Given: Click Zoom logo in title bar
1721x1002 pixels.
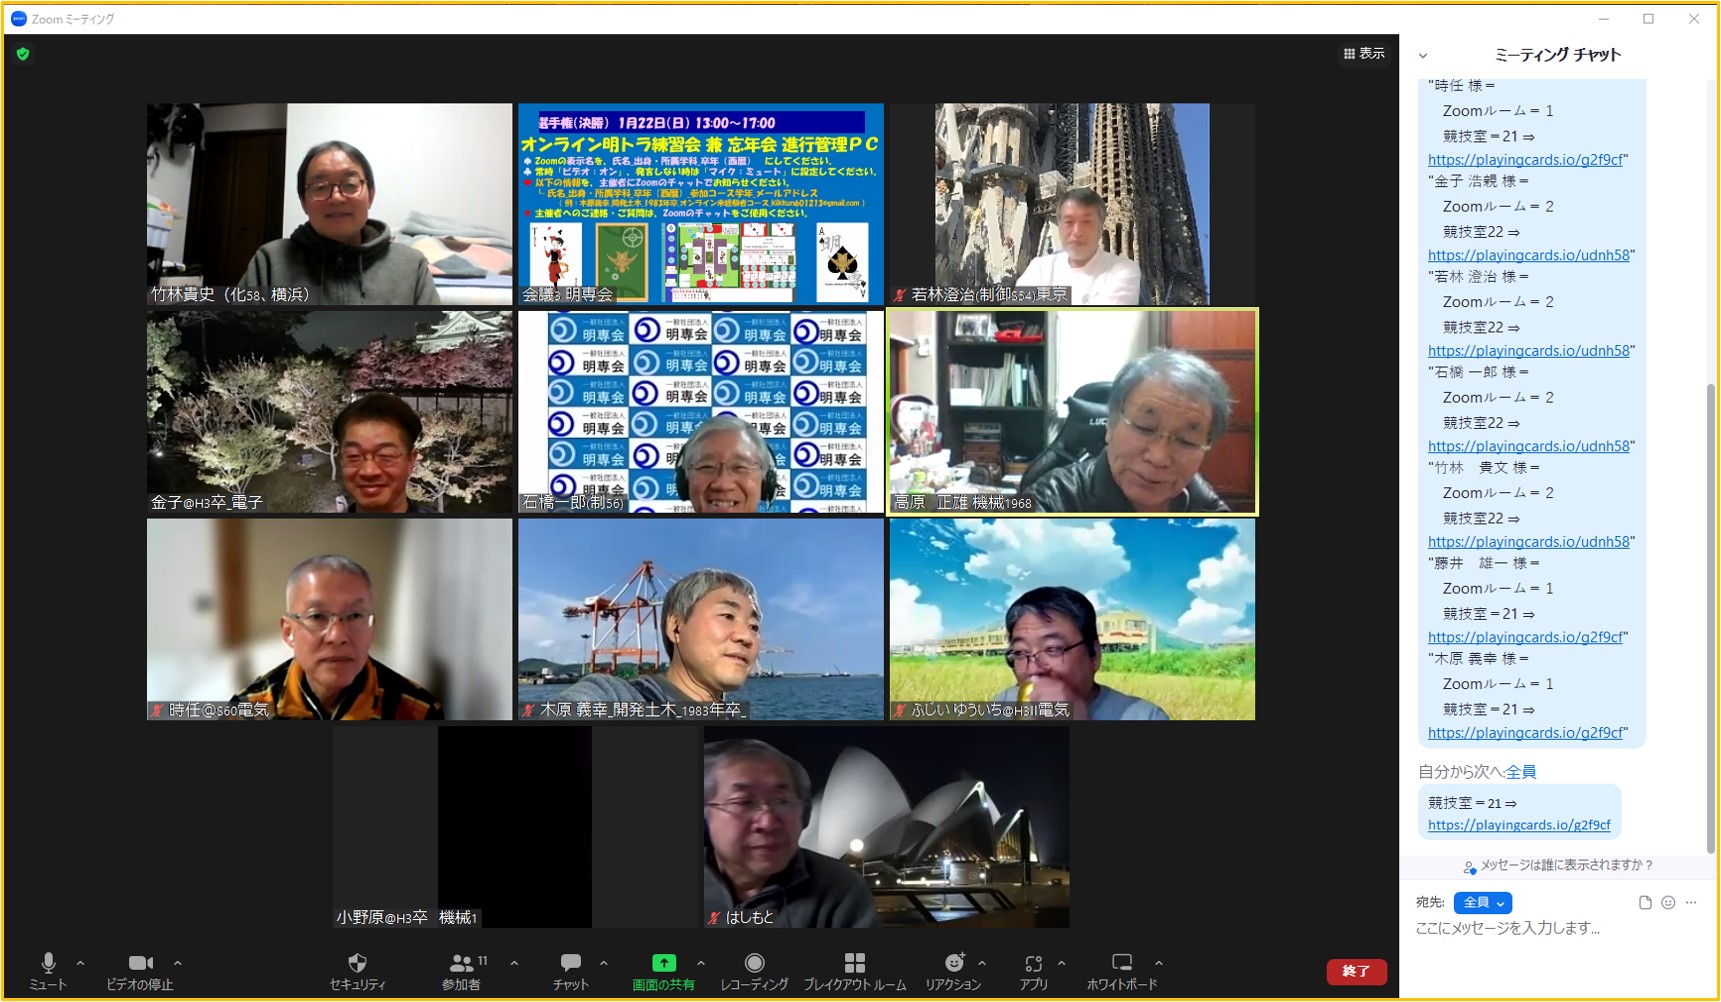Looking at the screenshot, I should coord(18,19).
